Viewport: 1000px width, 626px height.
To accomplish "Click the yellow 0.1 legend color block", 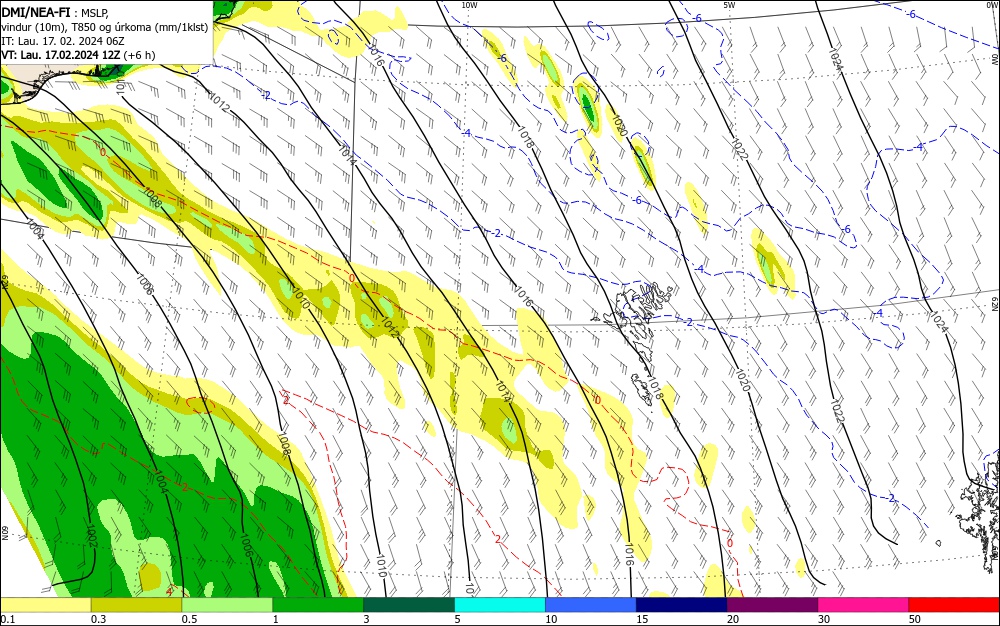I will pos(46,605).
